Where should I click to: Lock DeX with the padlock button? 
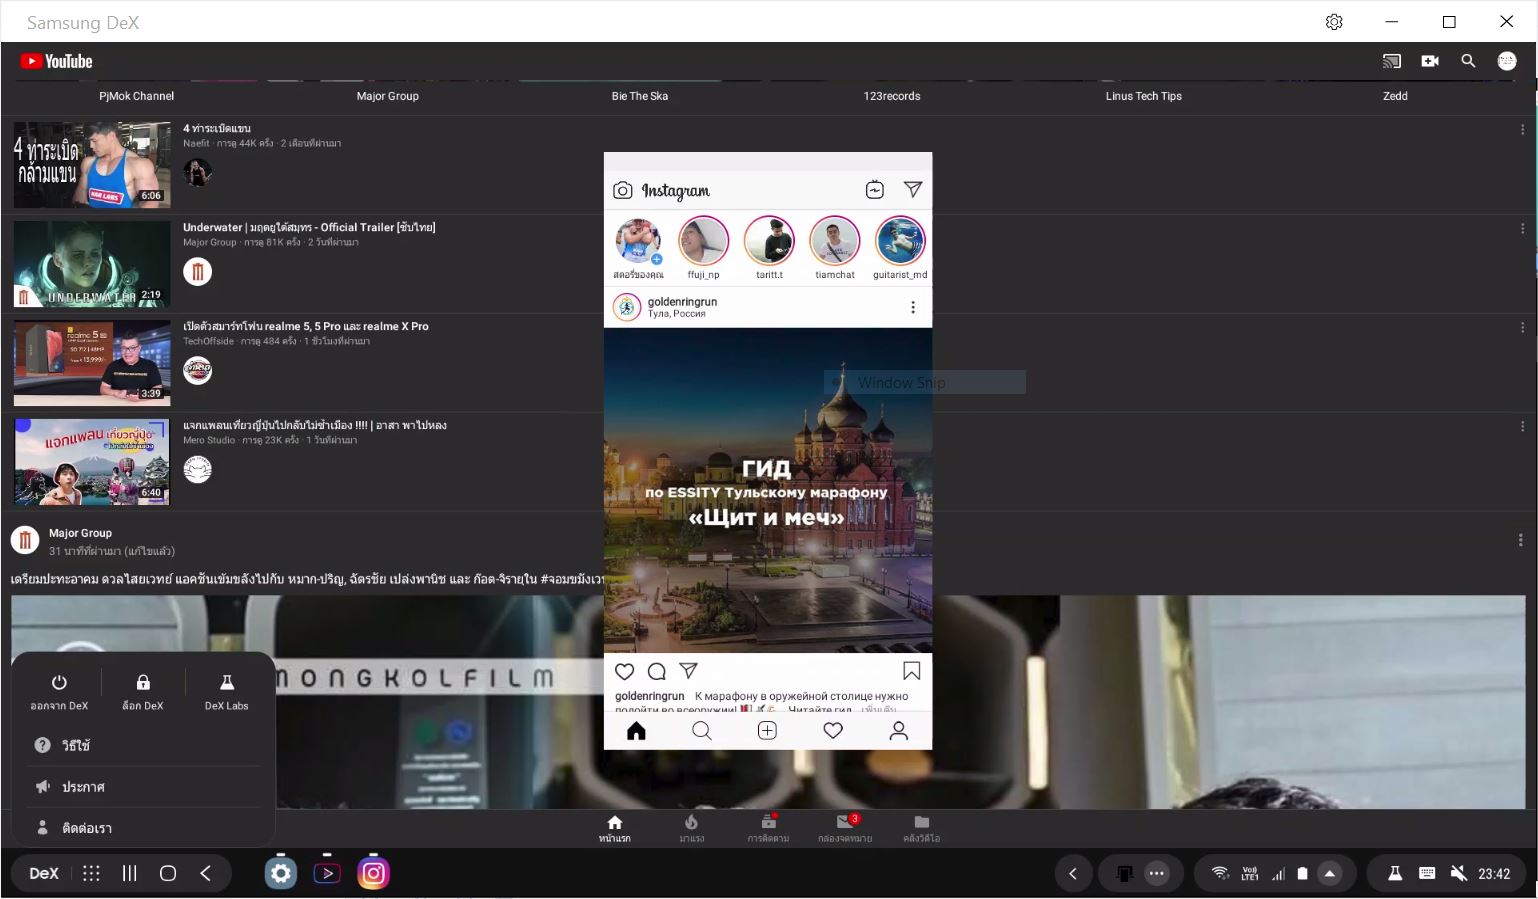[x=143, y=691]
